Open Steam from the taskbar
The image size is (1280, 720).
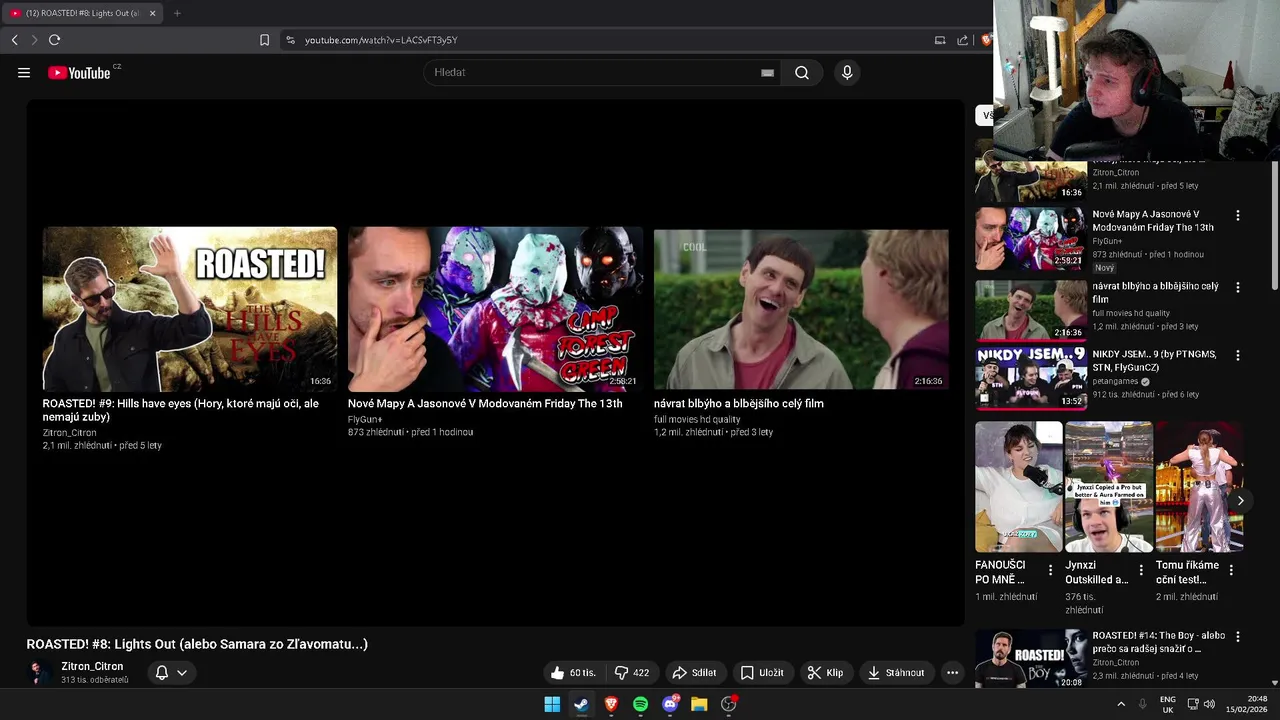(581, 704)
